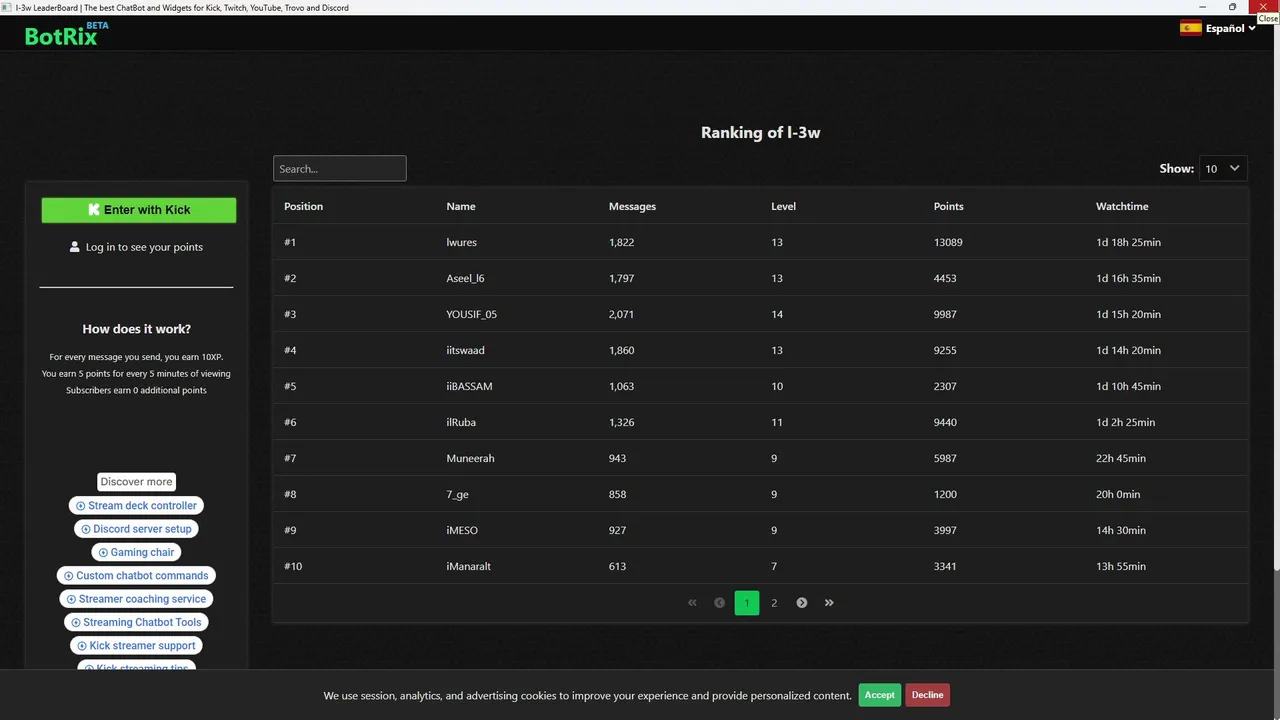Click the name iiBASSAM
This screenshot has width=1280, height=720.
pos(469,386)
